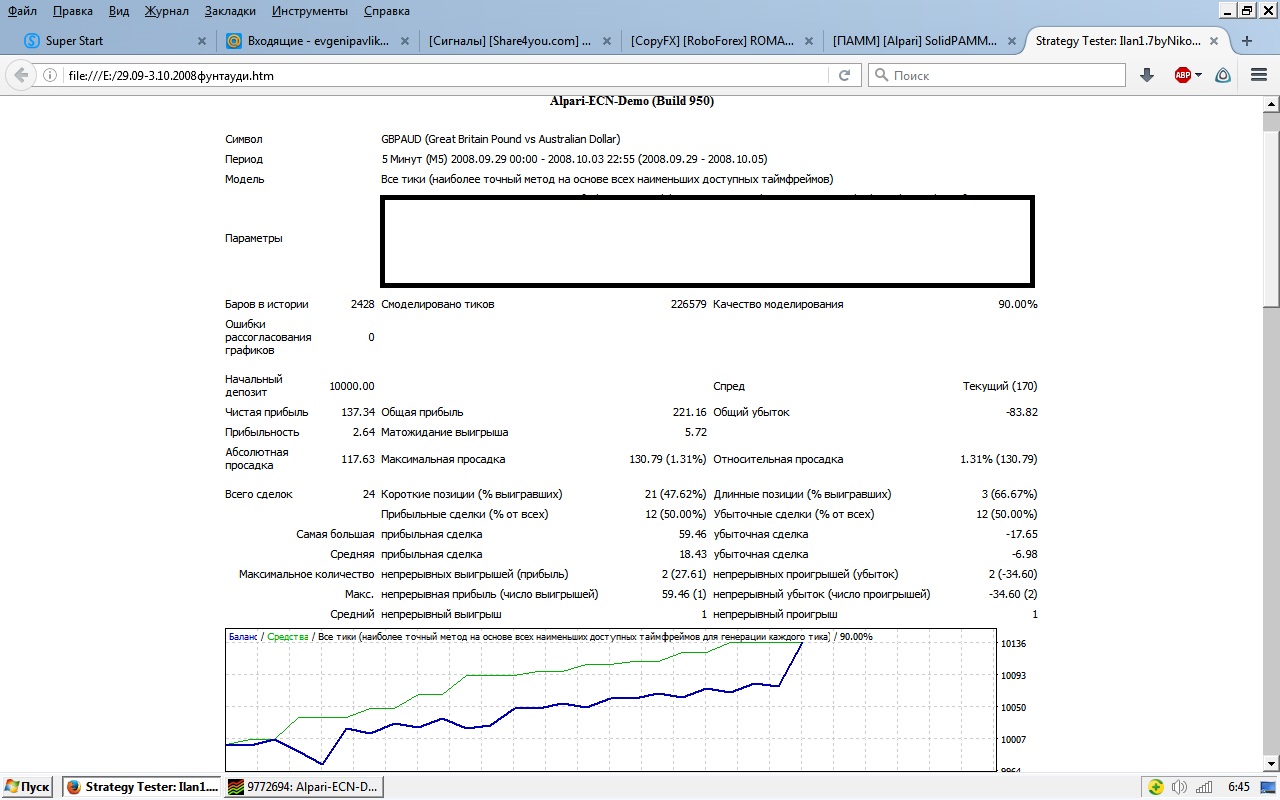Viewport: 1280px width, 800px height.
Task: Select the Strategy Tester Ilan1.7 tab
Action: pos(1128,41)
